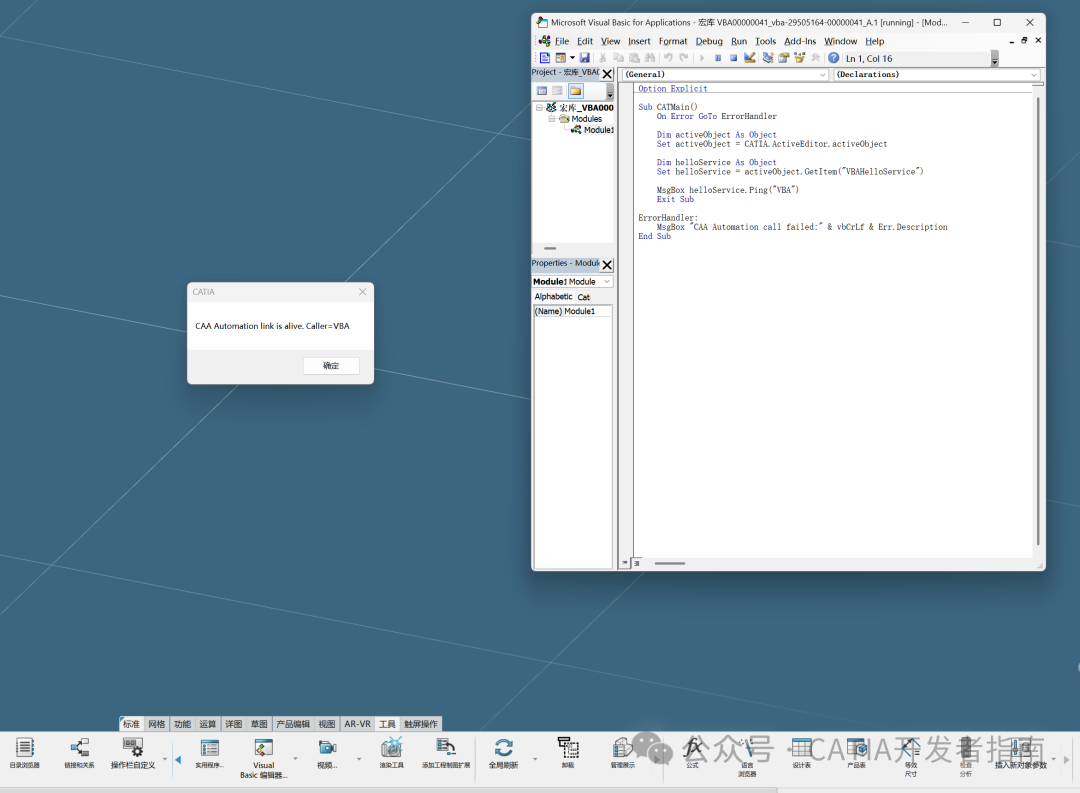Click the Reset (stop) icon
The image size is (1080, 793).
[734, 58]
